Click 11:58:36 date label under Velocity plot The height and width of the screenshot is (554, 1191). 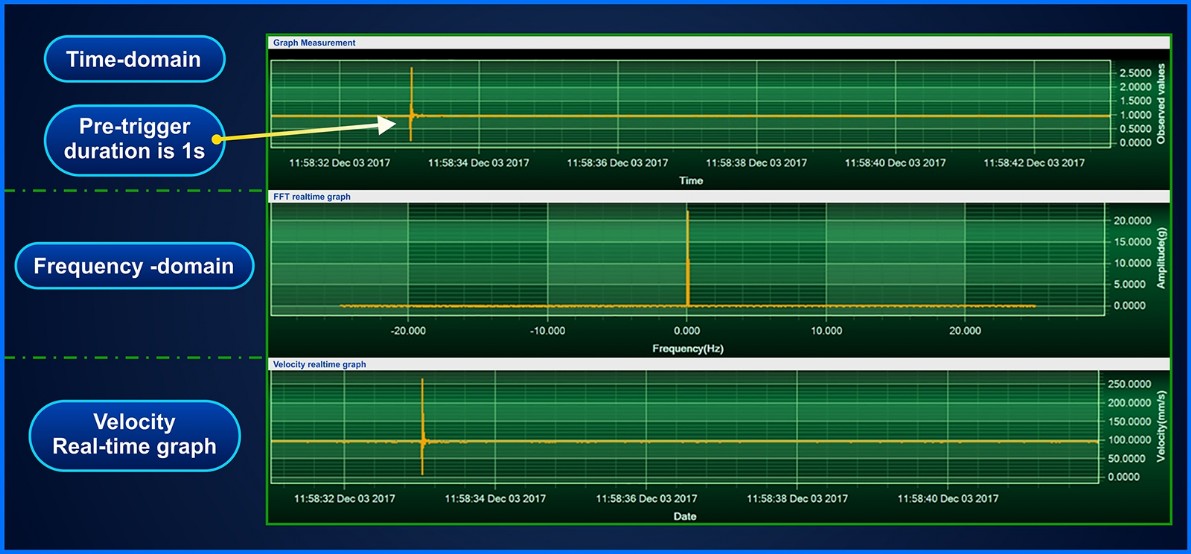tap(646, 499)
